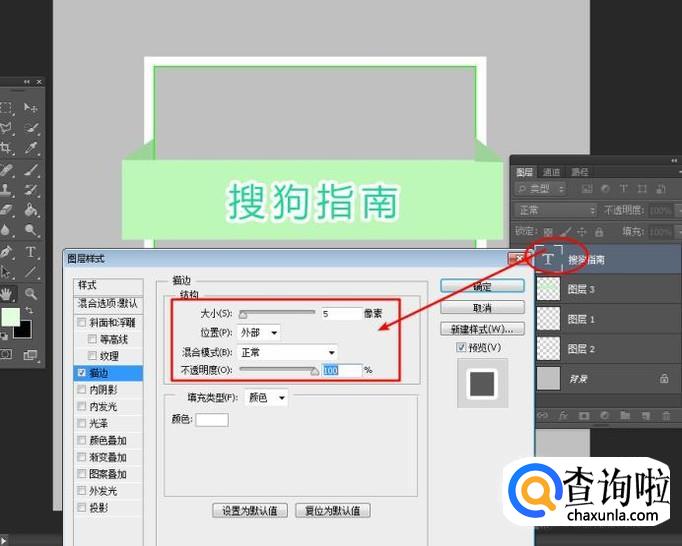The width and height of the screenshot is (682, 546).
Task: Select the Path Selection tool
Action: click(x=6, y=272)
